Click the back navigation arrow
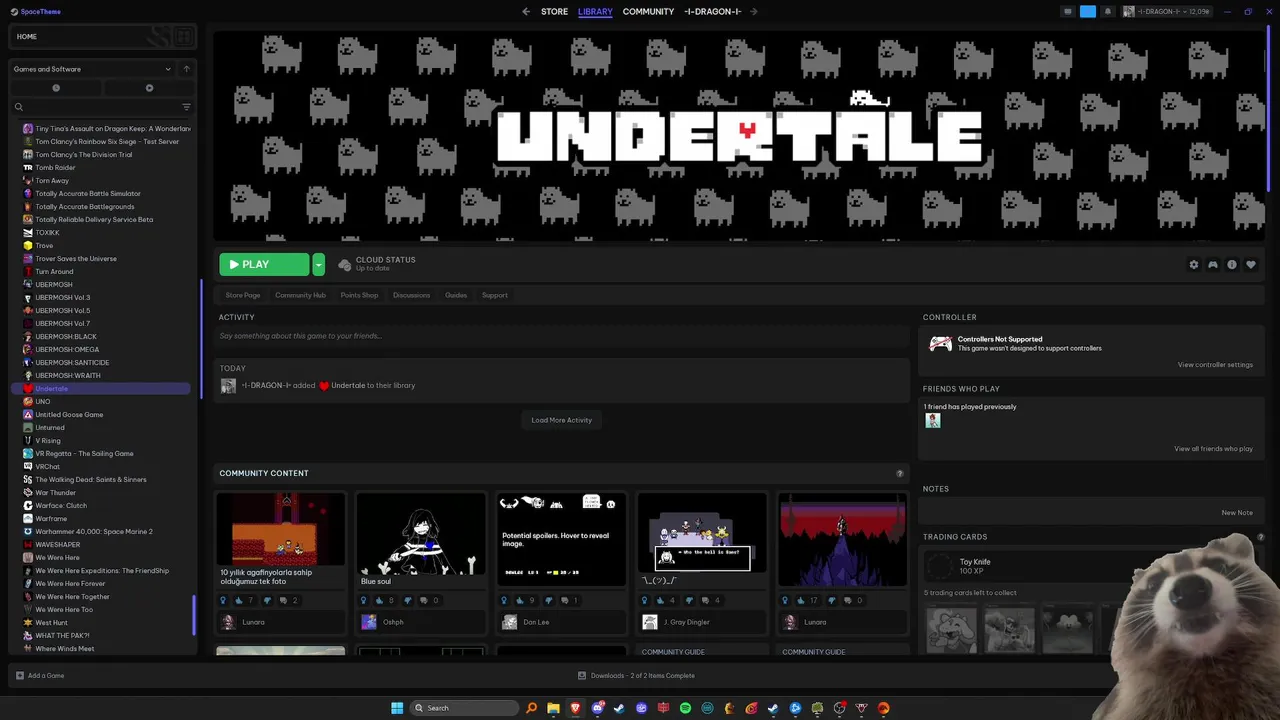This screenshot has width=1280, height=720. point(526,12)
